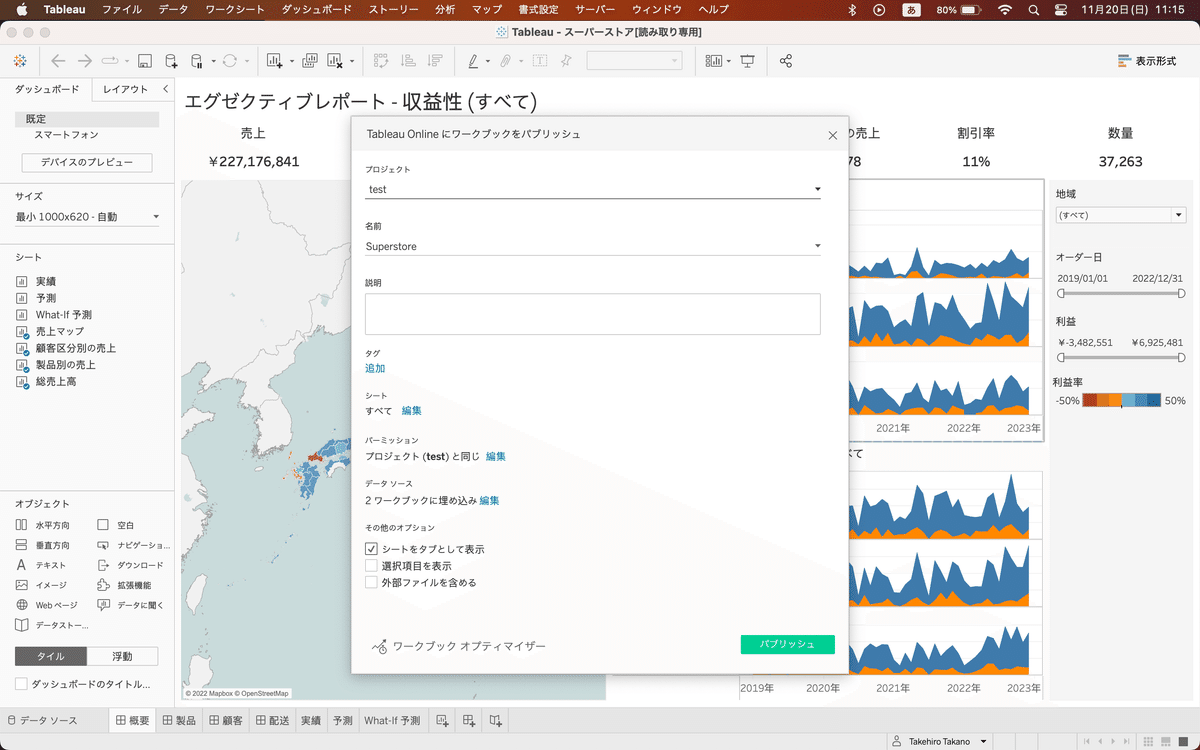
Task: Click the Duplicate sheet icon in toolbar
Action: point(310,61)
